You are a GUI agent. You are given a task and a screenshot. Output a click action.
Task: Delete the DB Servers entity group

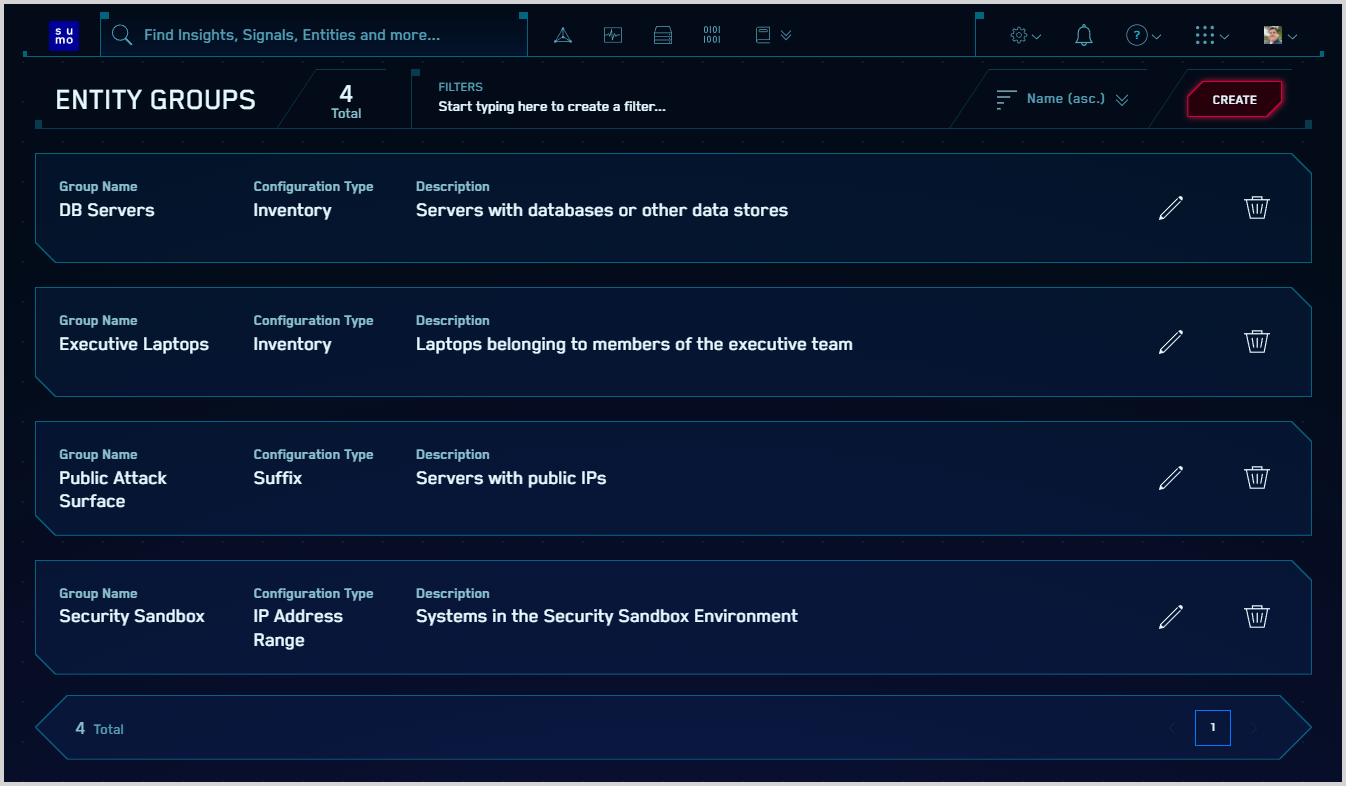[x=1256, y=208]
